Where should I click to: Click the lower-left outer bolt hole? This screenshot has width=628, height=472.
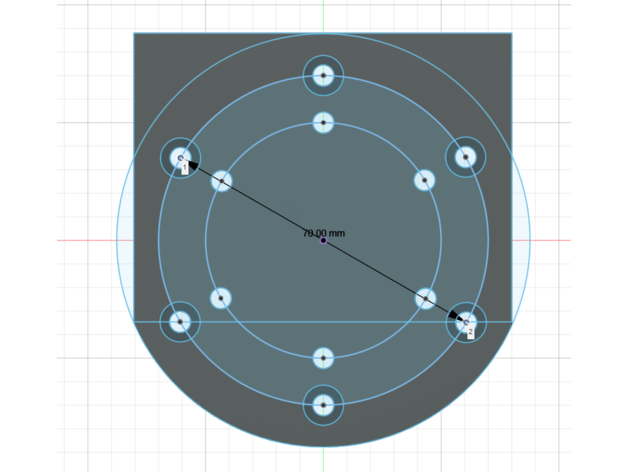[180, 322]
